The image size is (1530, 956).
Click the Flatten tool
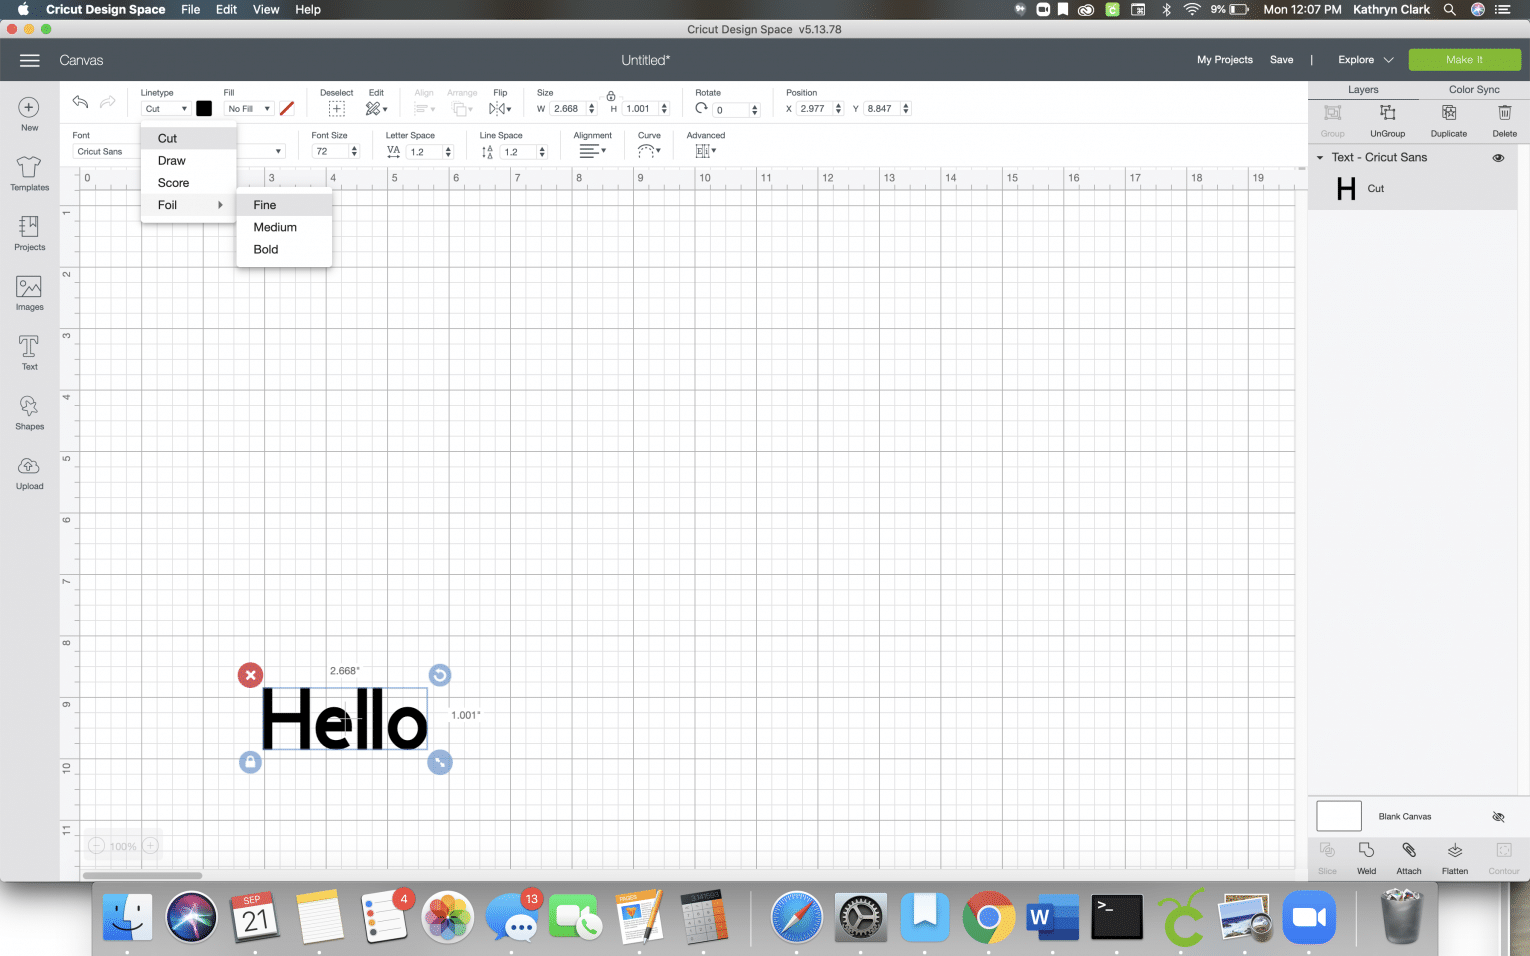tap(1455, 850)
